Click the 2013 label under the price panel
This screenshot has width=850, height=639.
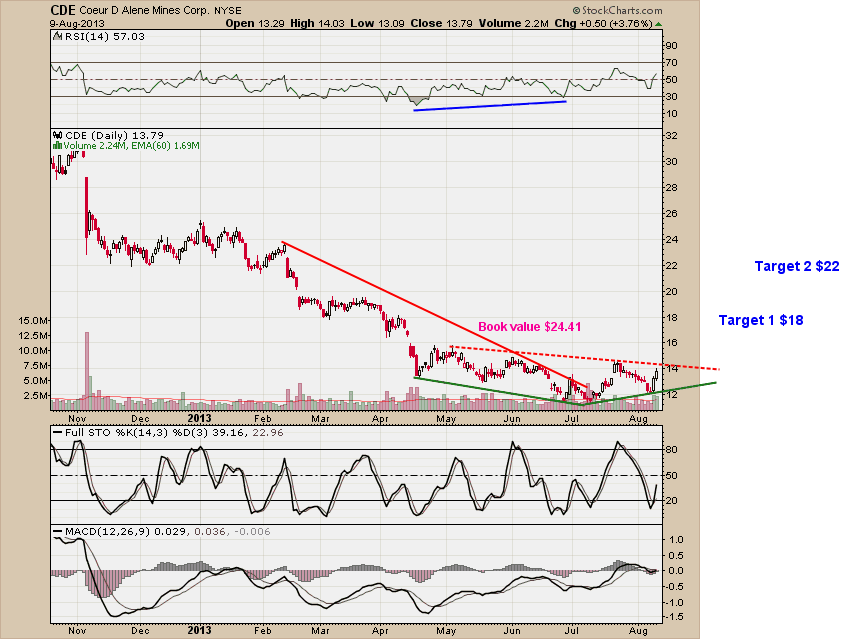[x=199, y=418]
